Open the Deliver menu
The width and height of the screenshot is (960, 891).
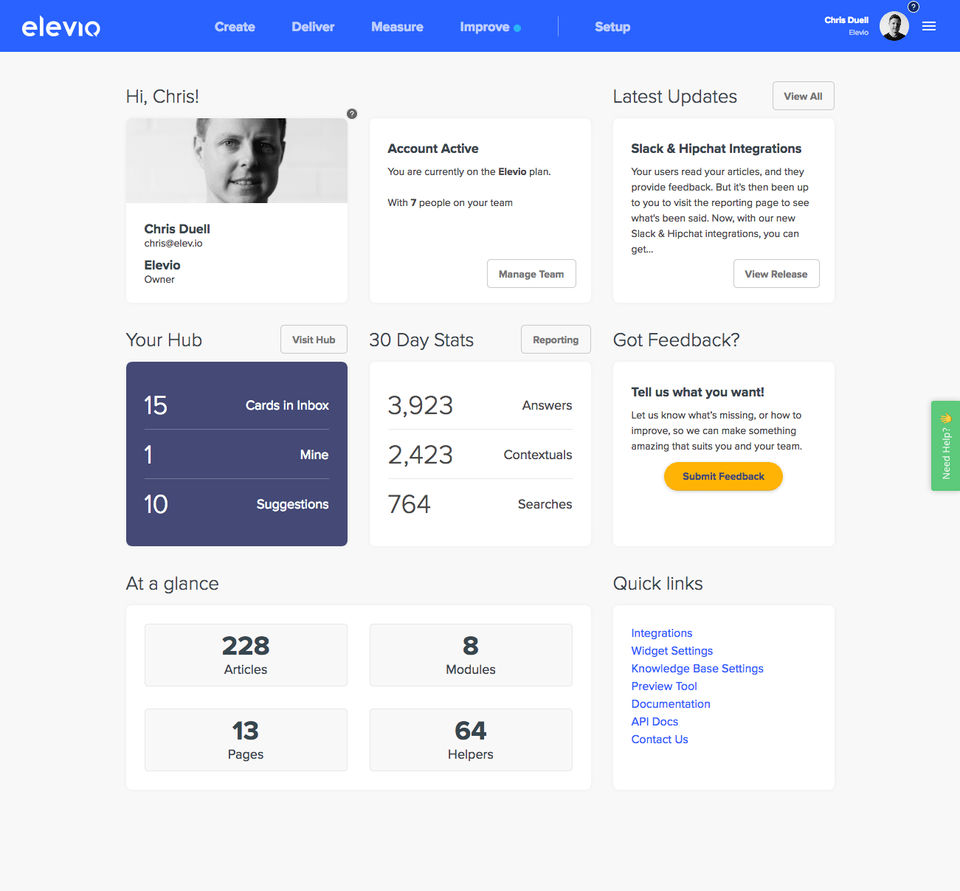pyautogui.click(x=313, y=27)
